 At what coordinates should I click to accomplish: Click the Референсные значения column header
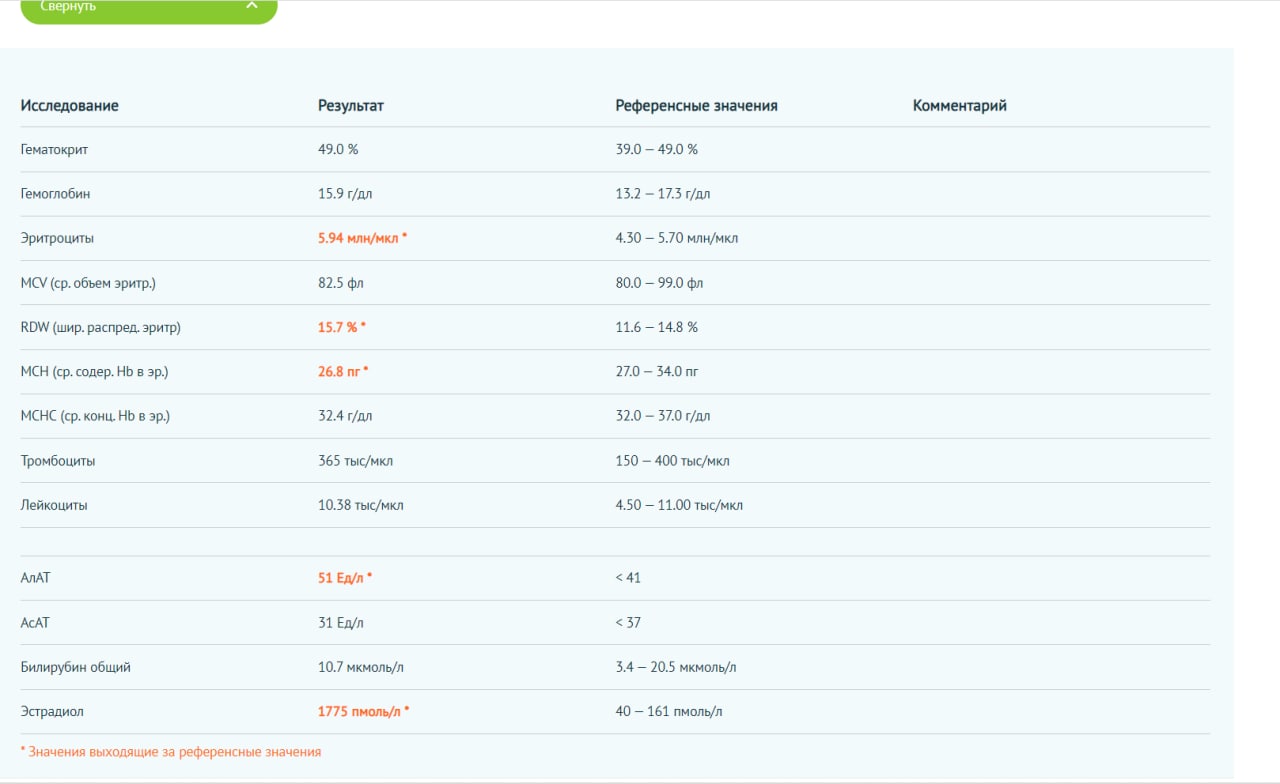pos(696,105)
